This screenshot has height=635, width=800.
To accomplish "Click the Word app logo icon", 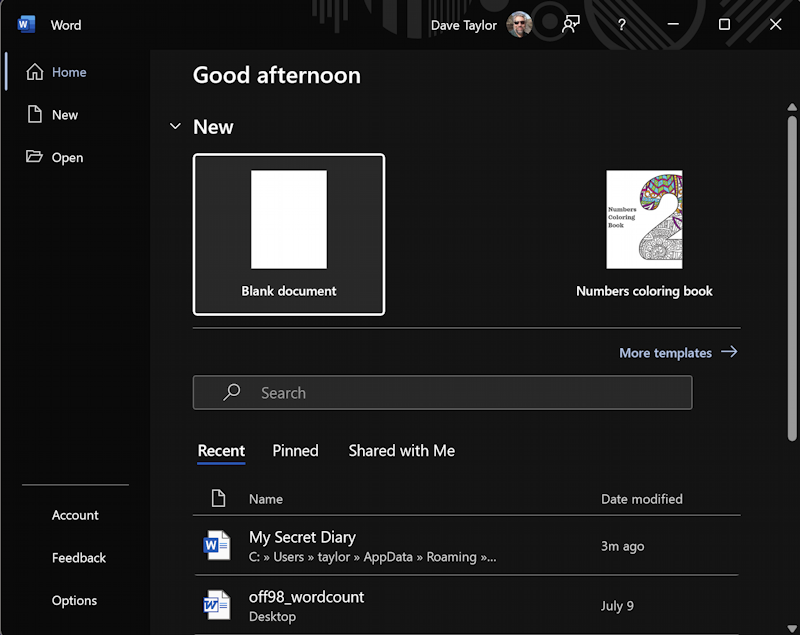I will 26,24.
